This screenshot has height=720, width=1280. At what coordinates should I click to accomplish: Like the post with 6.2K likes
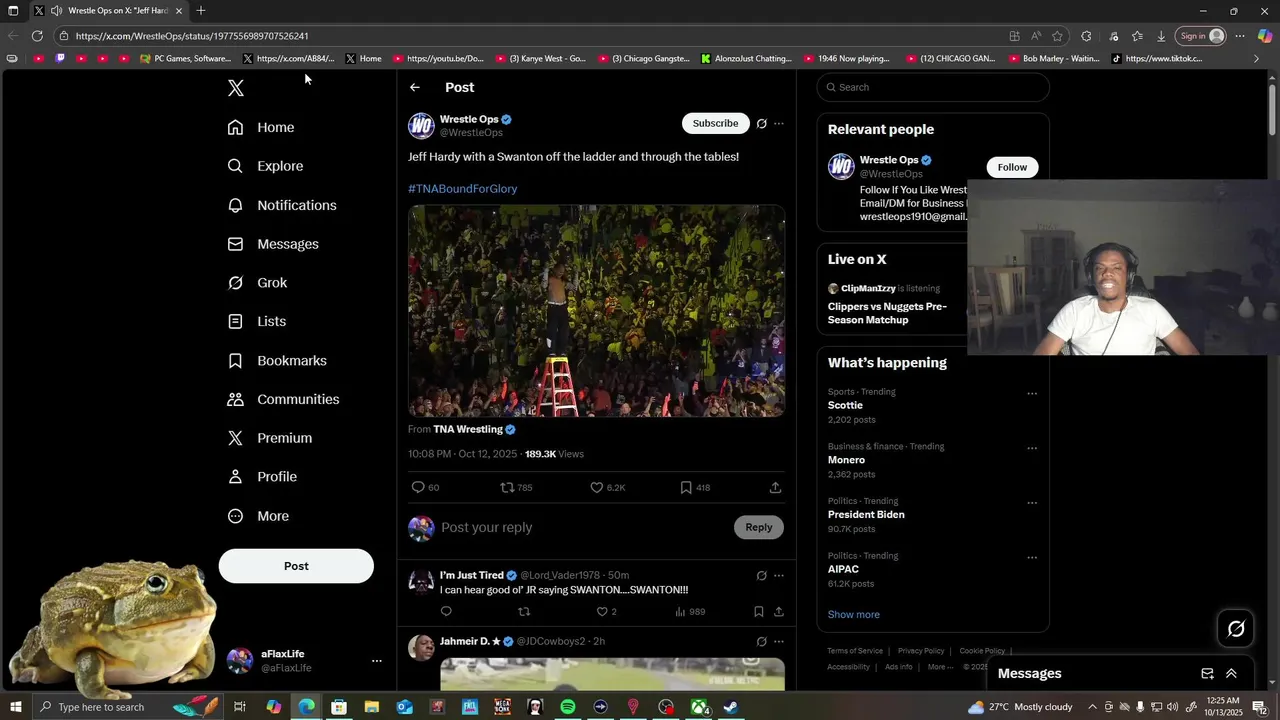tap(597, 487)
